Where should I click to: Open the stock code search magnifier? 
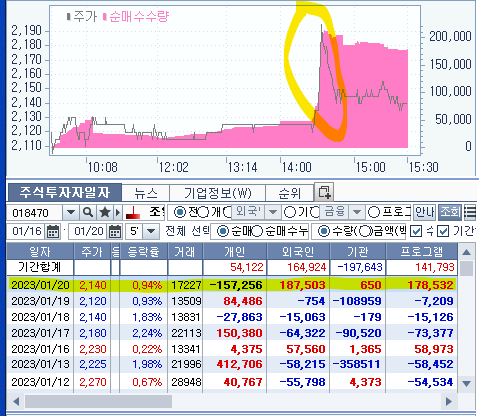tap(88, 212)
